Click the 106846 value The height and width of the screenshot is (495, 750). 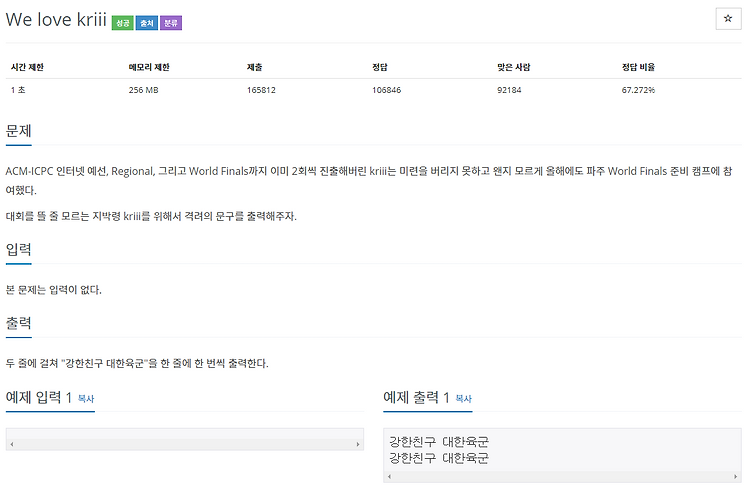(x=386, y=90)
